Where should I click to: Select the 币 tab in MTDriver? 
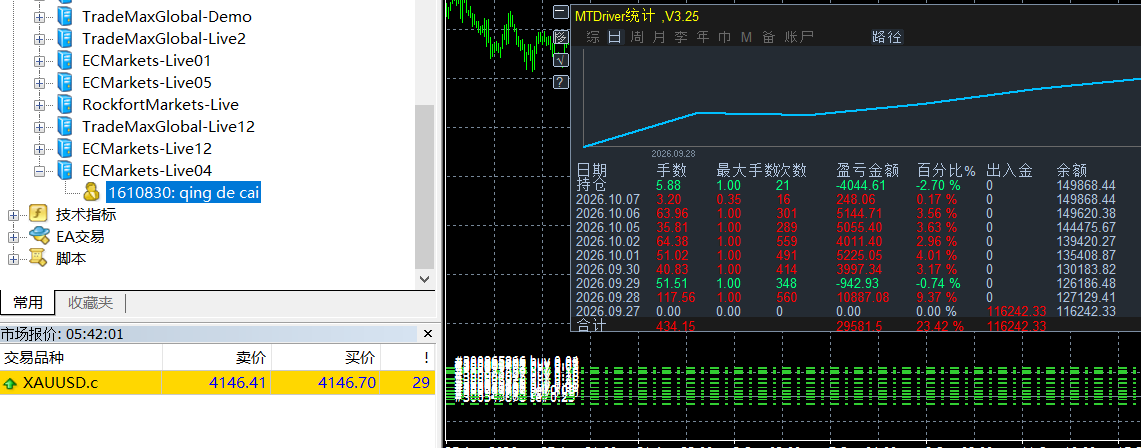724,36
